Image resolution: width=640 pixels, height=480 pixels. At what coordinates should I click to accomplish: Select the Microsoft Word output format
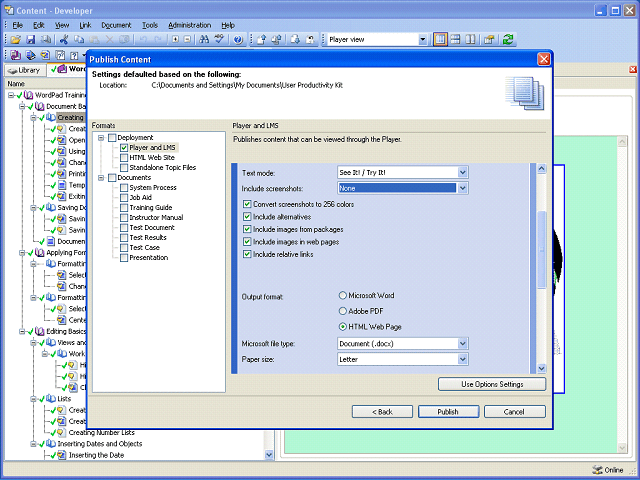(x=343, y=295)
